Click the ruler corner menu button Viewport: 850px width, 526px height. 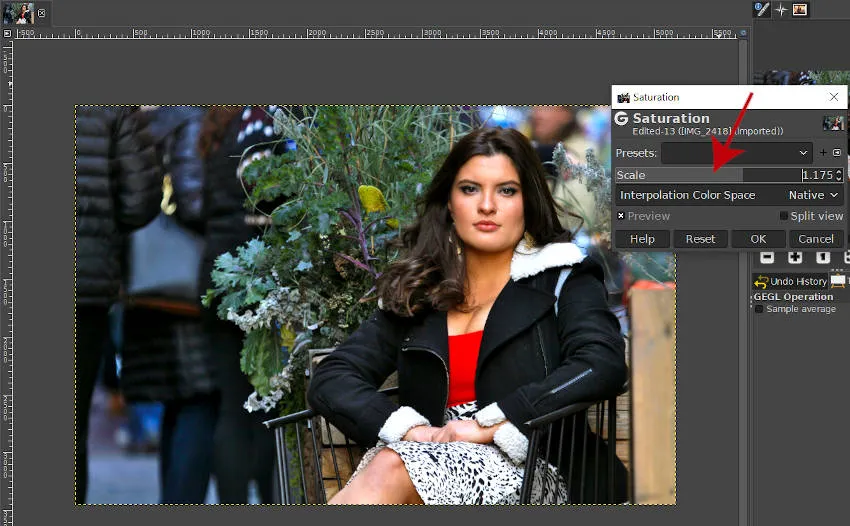coord(7,33)
